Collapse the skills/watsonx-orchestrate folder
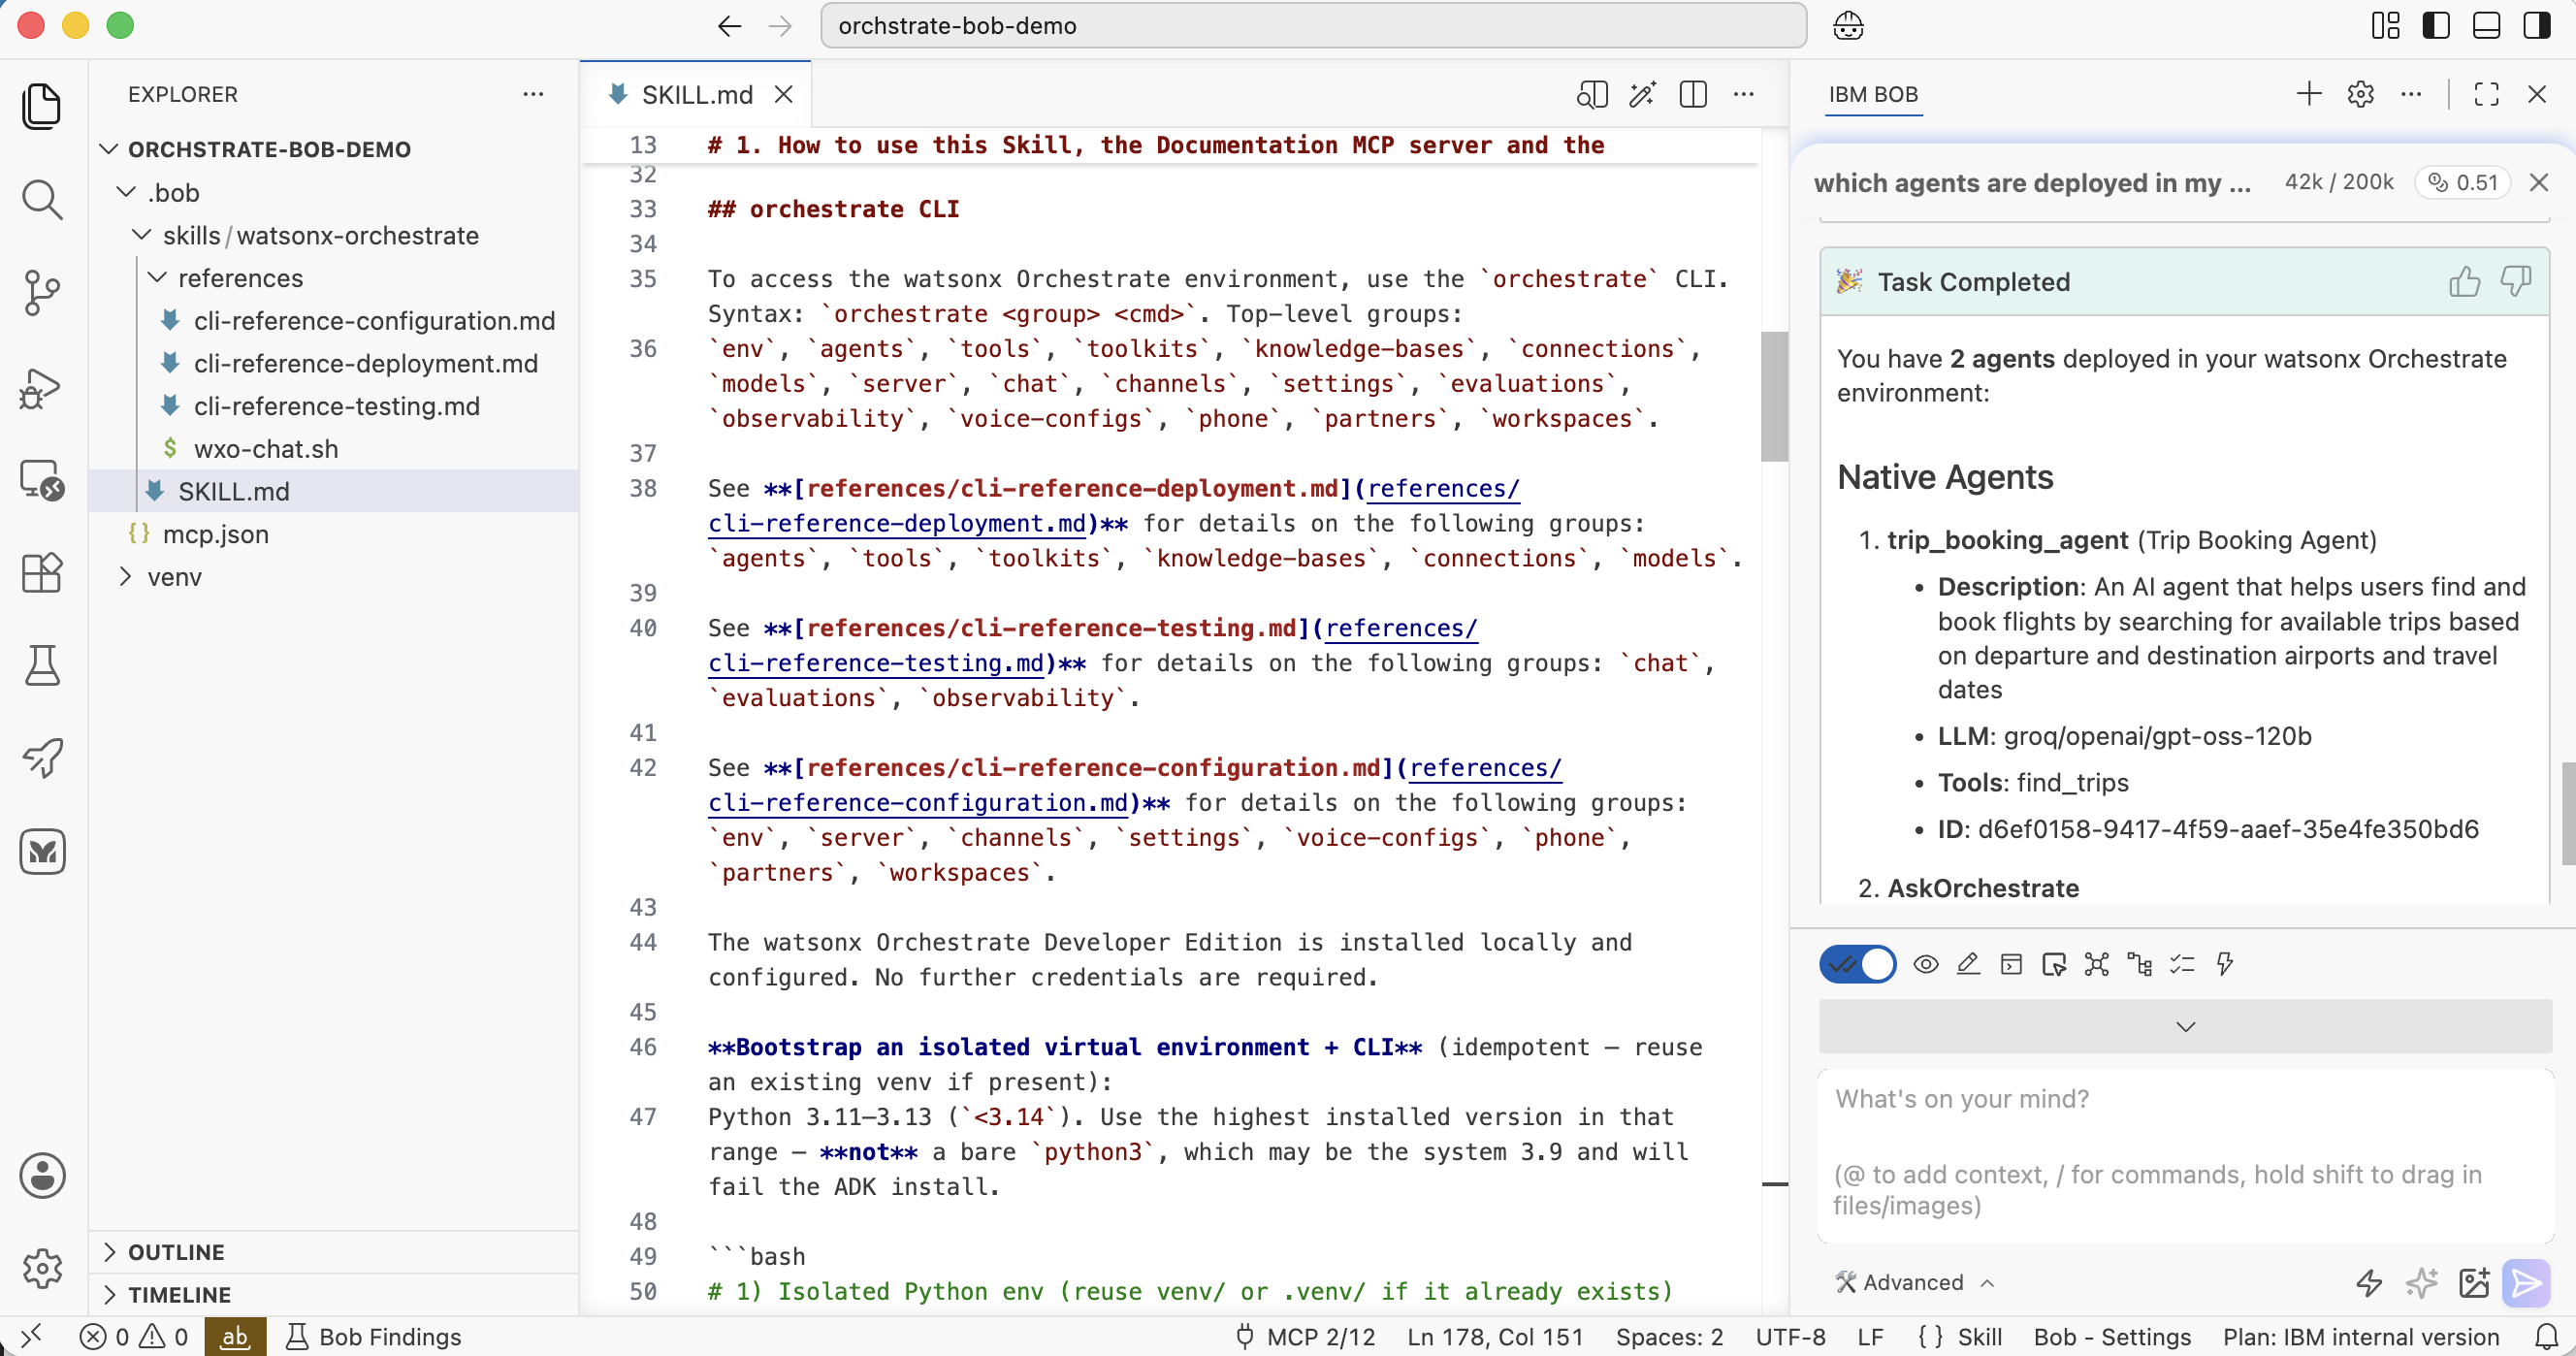Viewport: 2576px width, 1356px height. coord(142,235)
